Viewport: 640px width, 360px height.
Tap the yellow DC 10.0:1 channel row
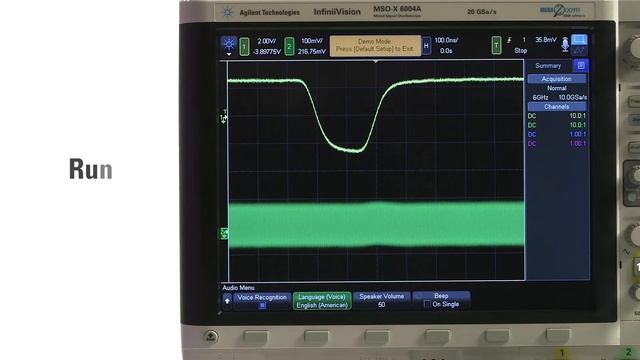(x=557, y=116)
